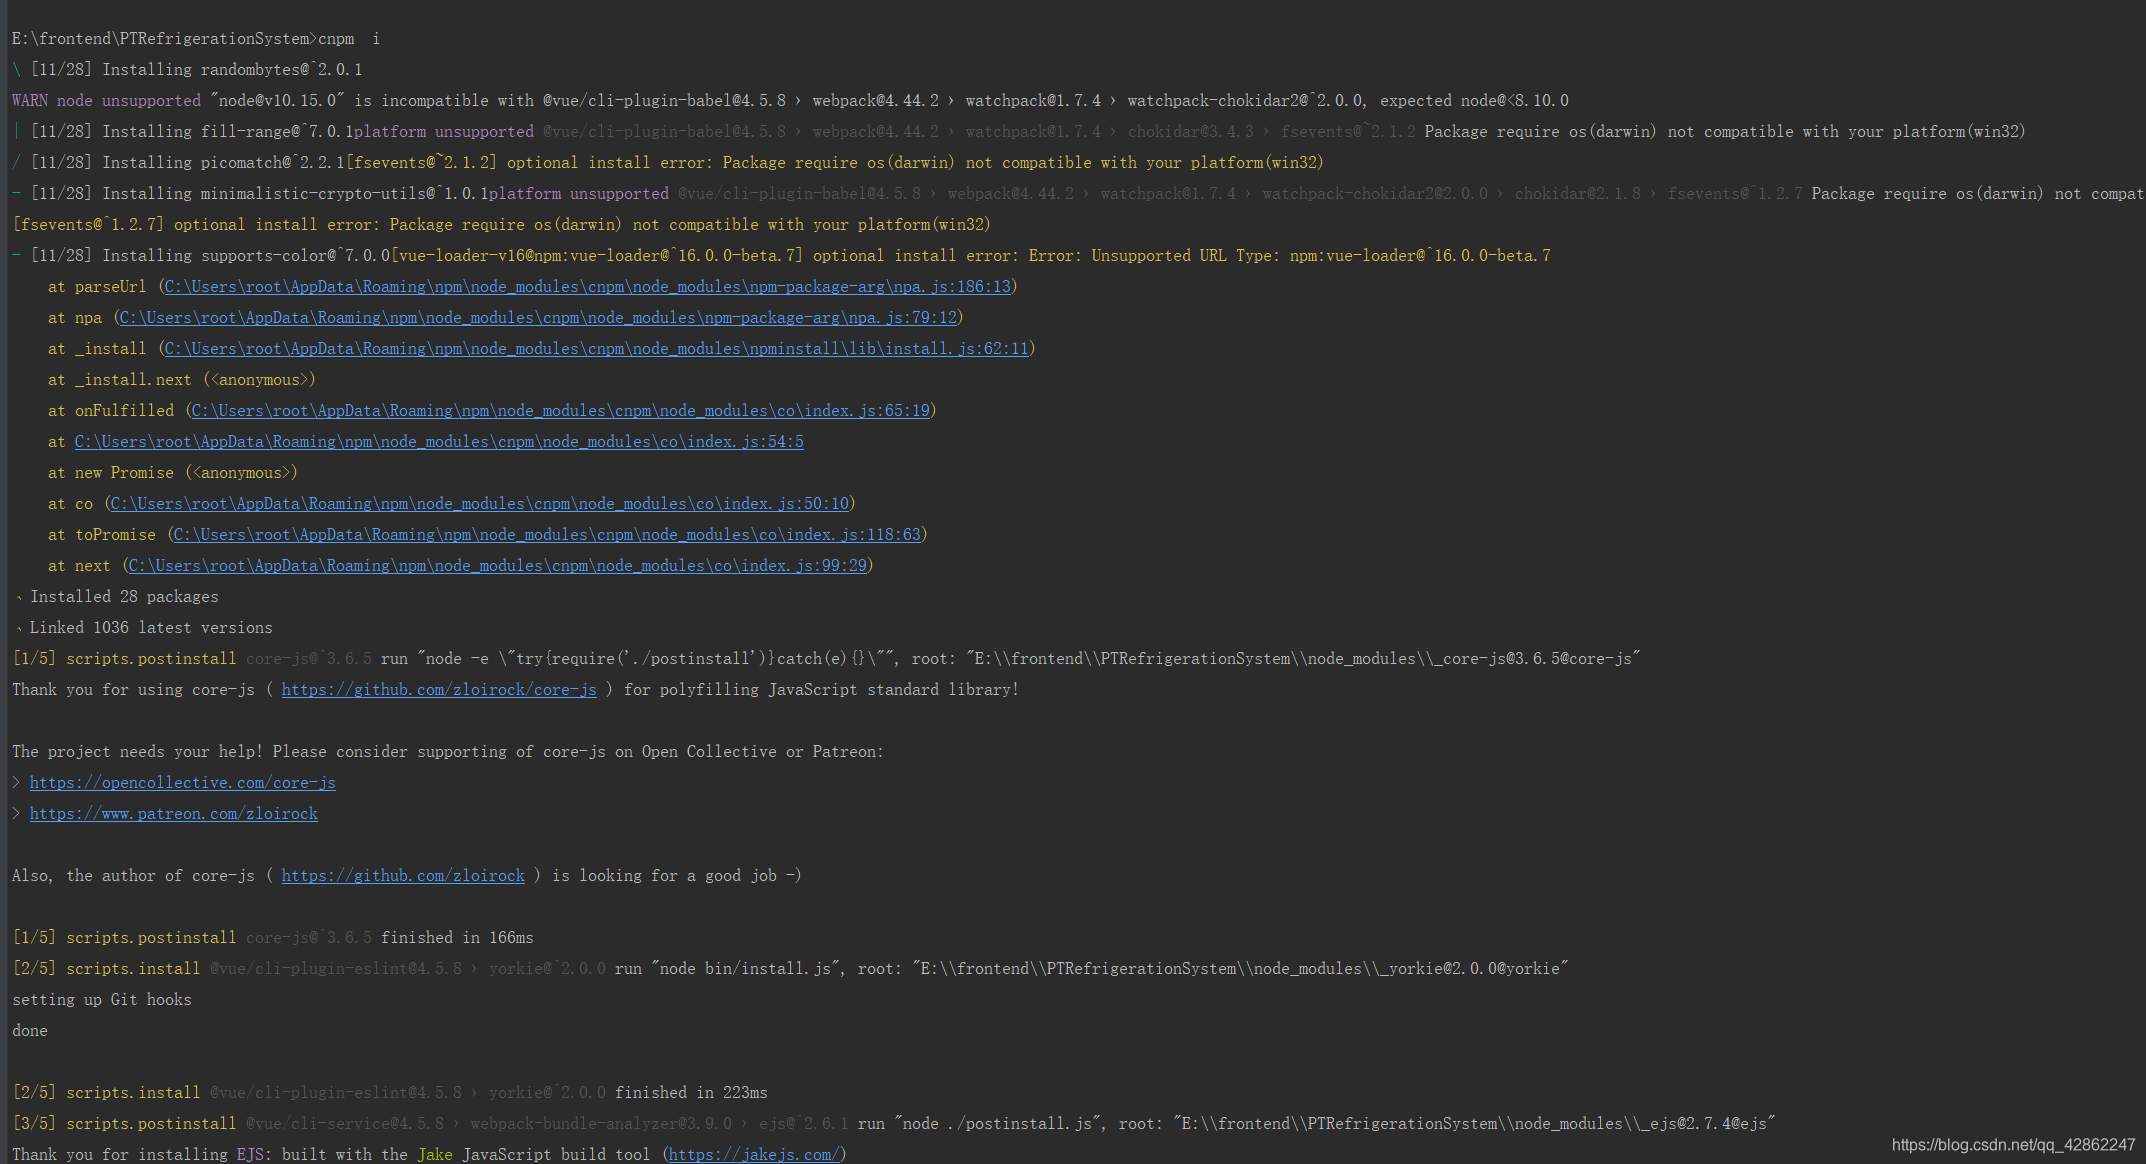The image size is (2146, 1164).
Task: Open the npminstall install.js:62:11 link
Action: click(x=596, y=349)
